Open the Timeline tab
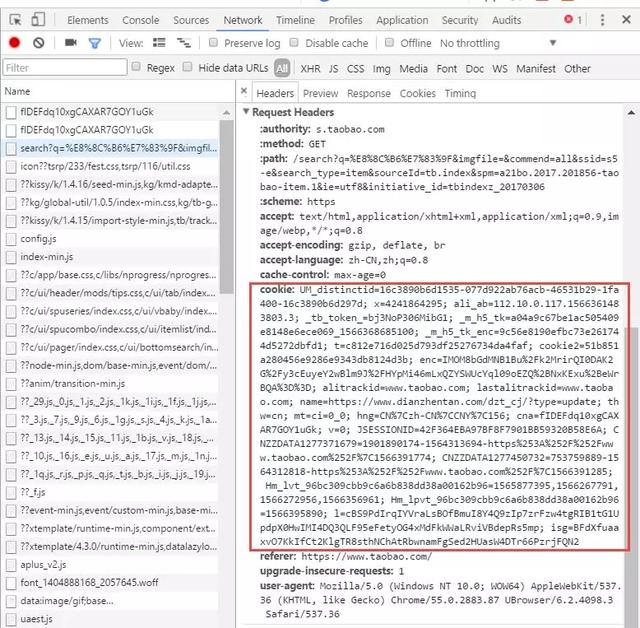The image size is (640, 628). 296,20
